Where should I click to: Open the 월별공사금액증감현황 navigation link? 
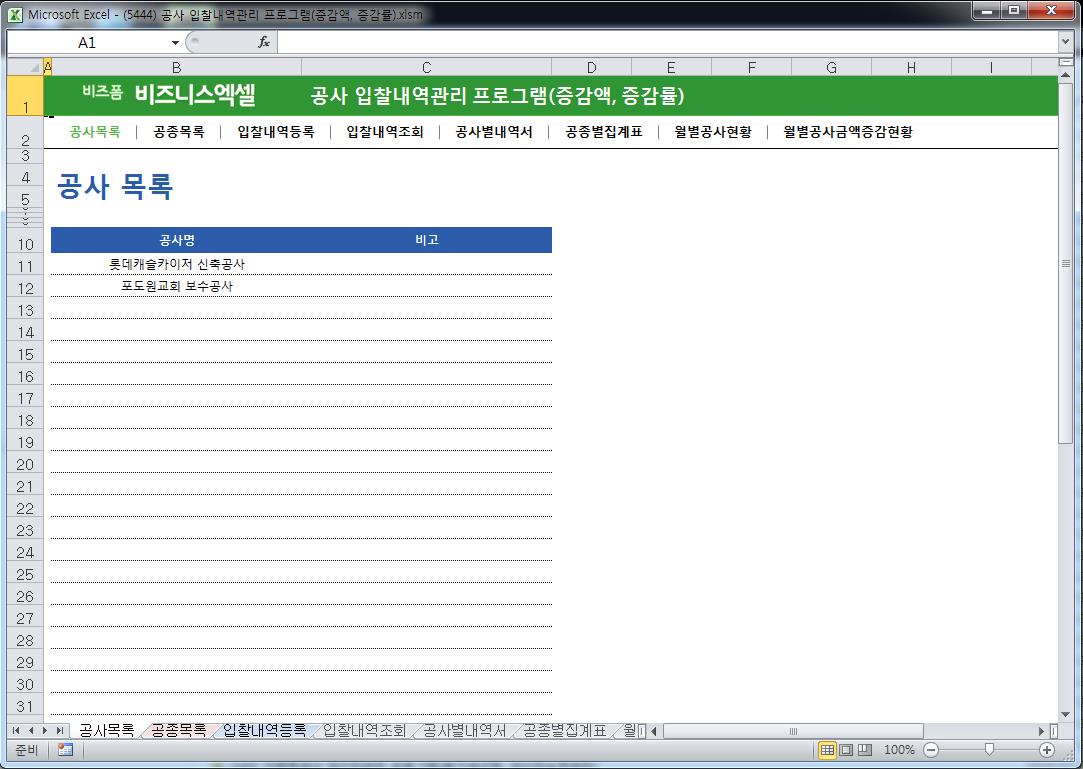pyautogui.click(x=848, y=131)
